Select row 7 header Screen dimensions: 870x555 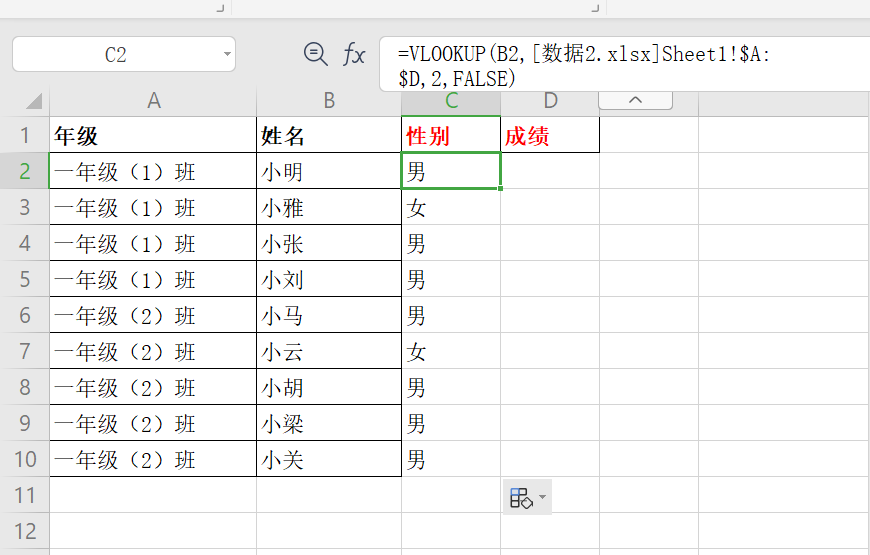24,351
